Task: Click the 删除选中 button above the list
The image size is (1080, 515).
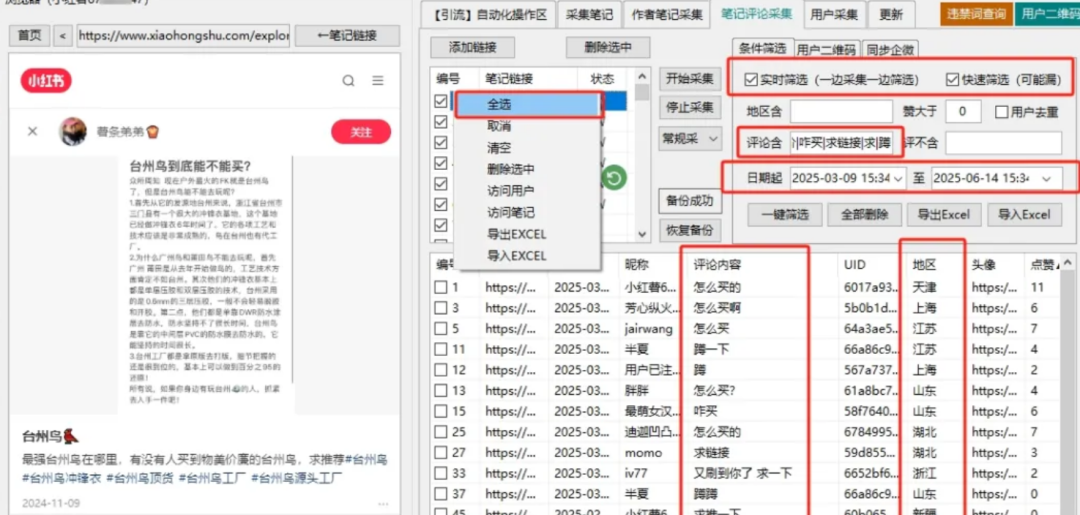Action: click(608, 48)
